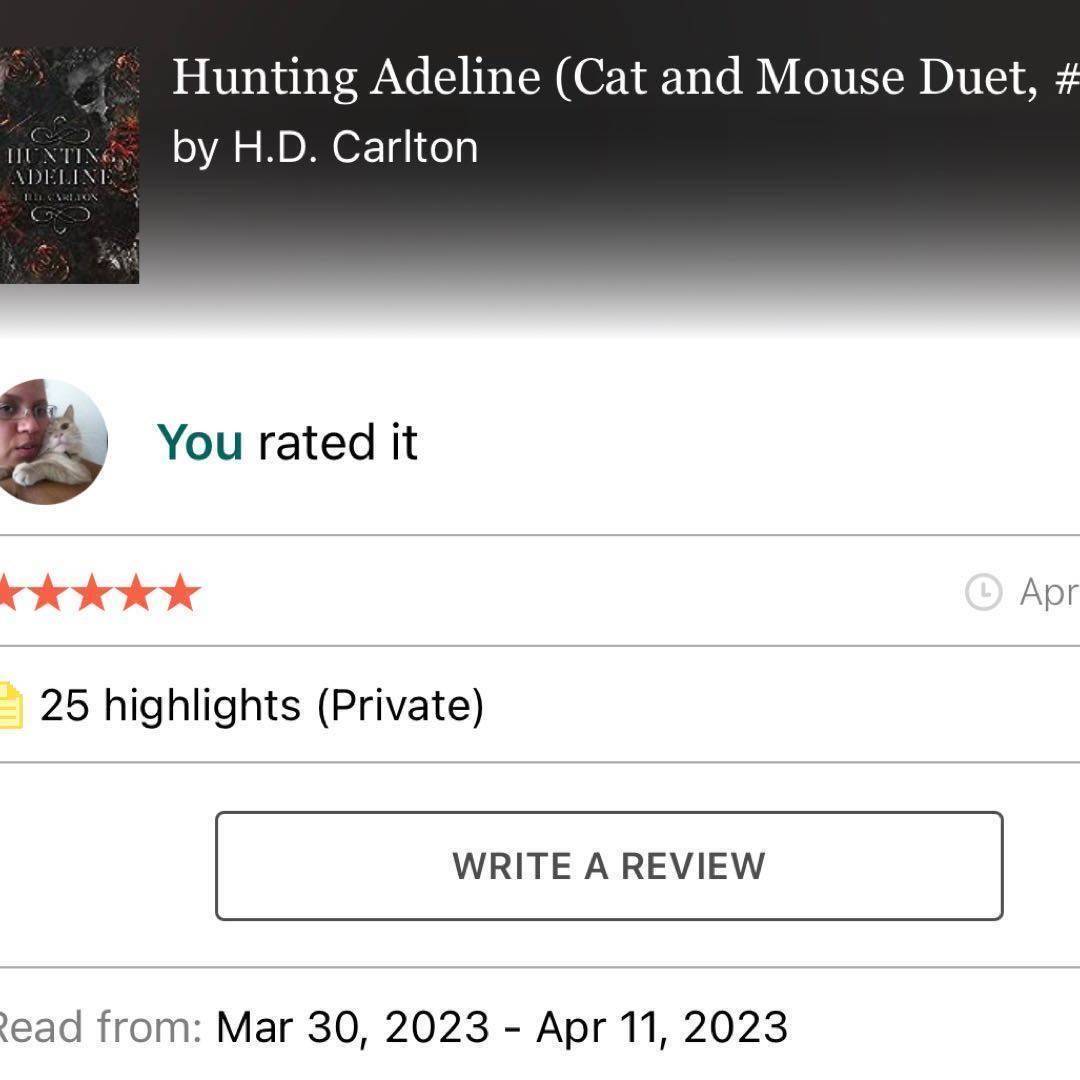Image resolution: width=1080 pixels, height=1080 pixels.
Task: Open the Hunting Adeline title link
Action: coord(358,78)
